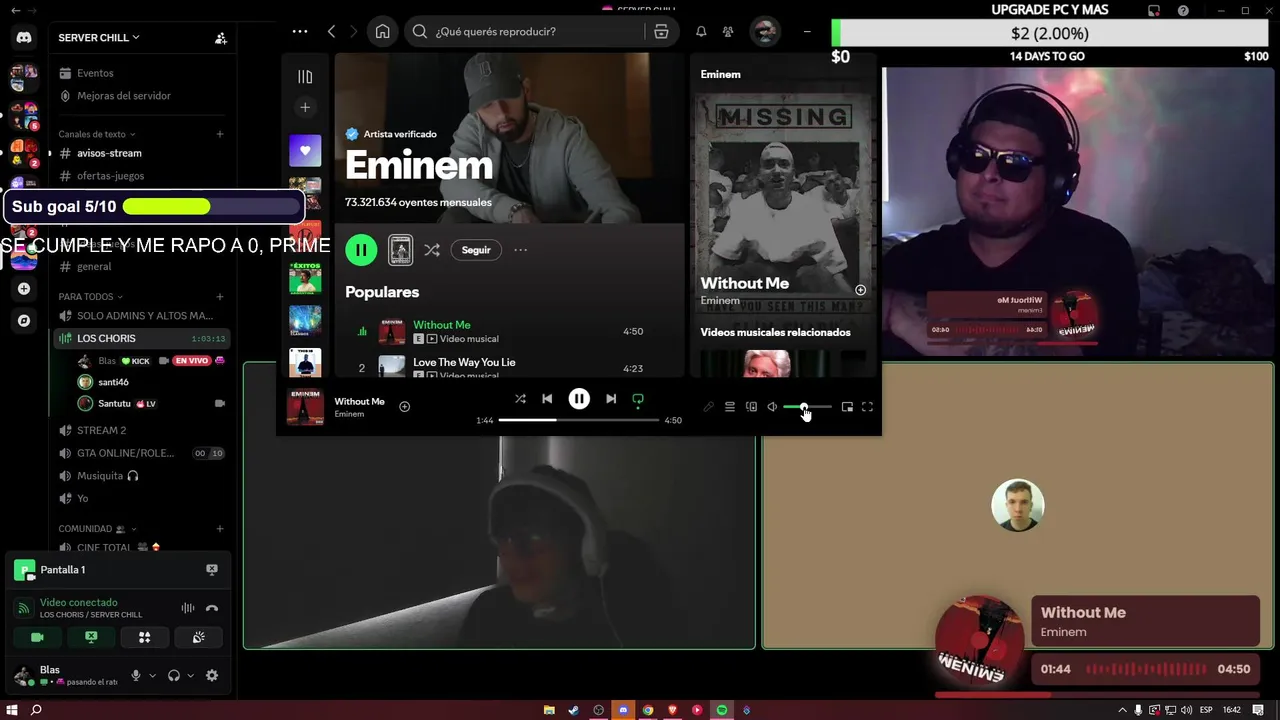
Task: Open connect to a device icon
Action: pyautogui.click(x=751, y=407)
